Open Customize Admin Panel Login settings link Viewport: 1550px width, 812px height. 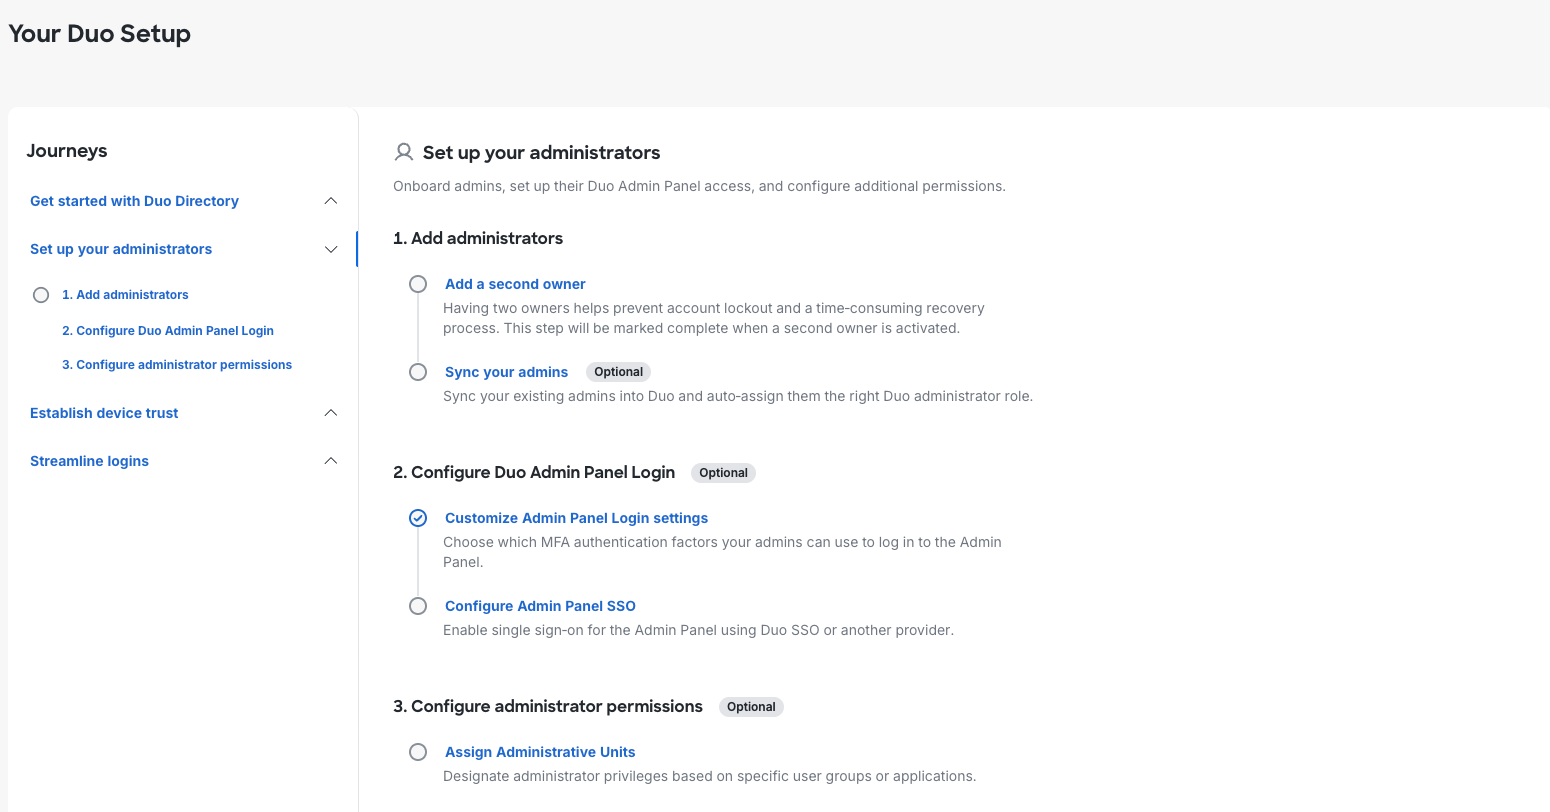[576, 518]
